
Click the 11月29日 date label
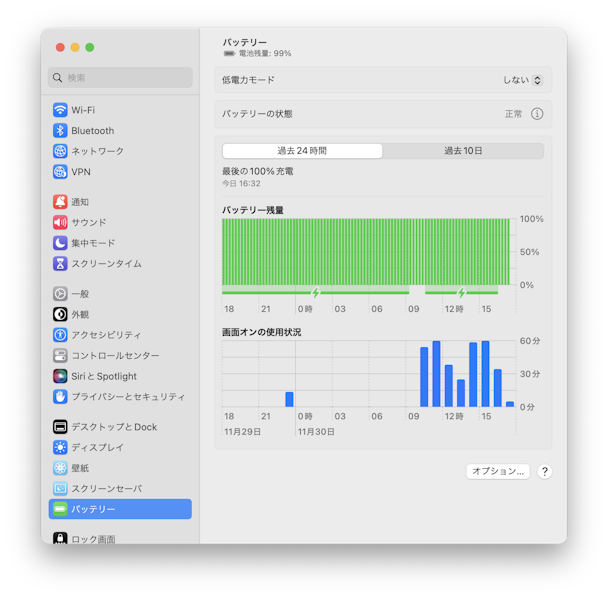pos(242,432)
